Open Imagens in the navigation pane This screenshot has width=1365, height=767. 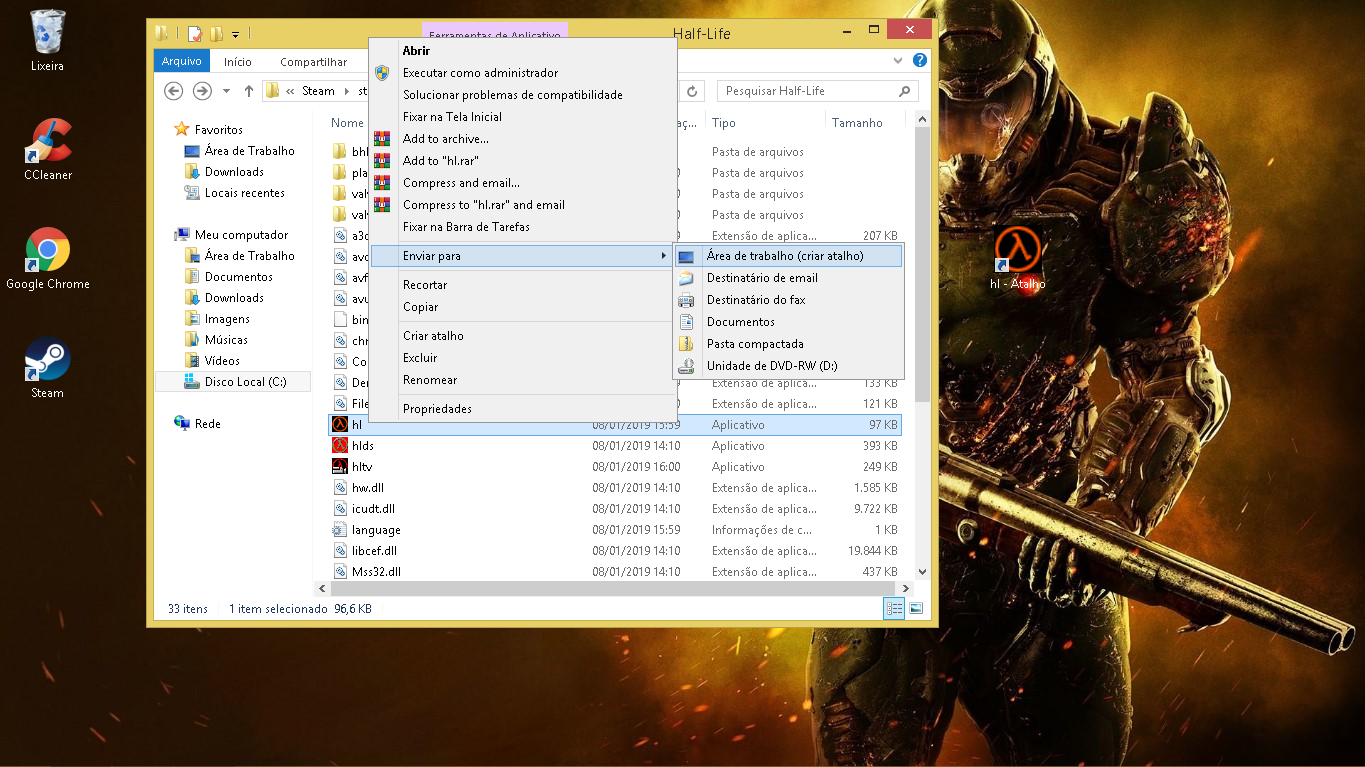(x=218, y=319)
